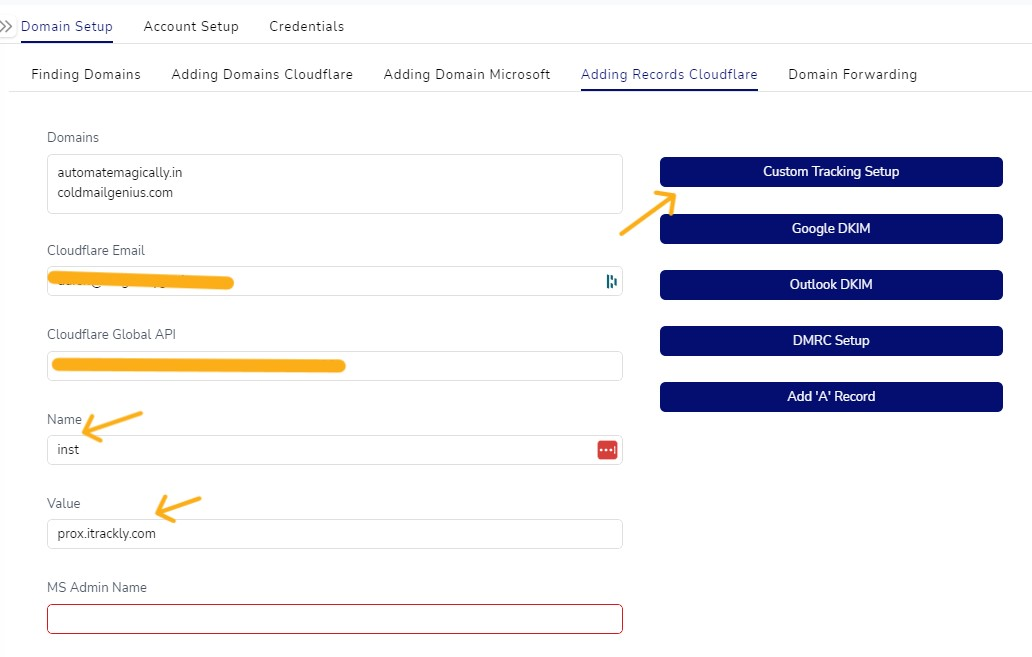Click the password manager icon in Cloudflare Email field
The image size is (1032, 657).
(611, 282)
